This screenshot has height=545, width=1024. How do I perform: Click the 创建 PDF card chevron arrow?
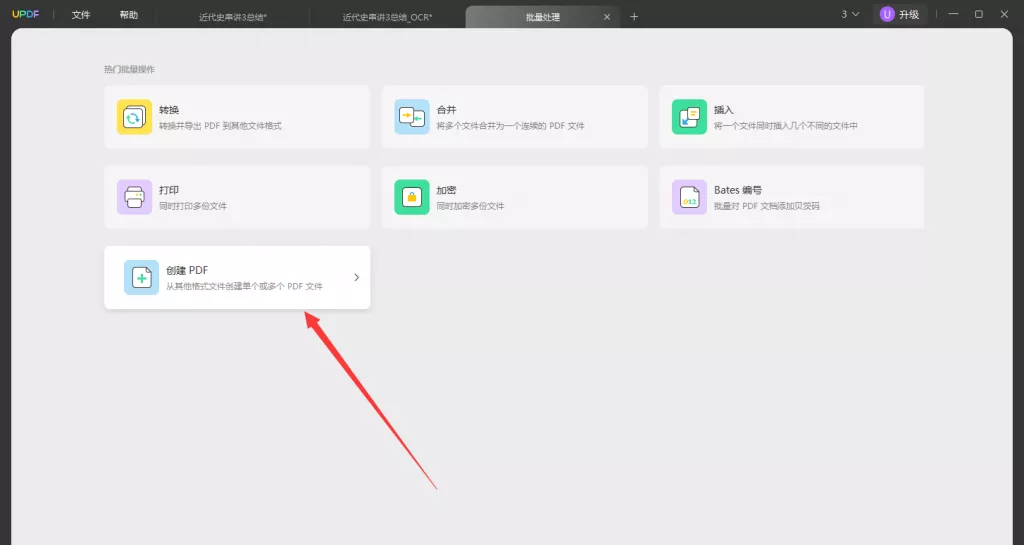357,277
